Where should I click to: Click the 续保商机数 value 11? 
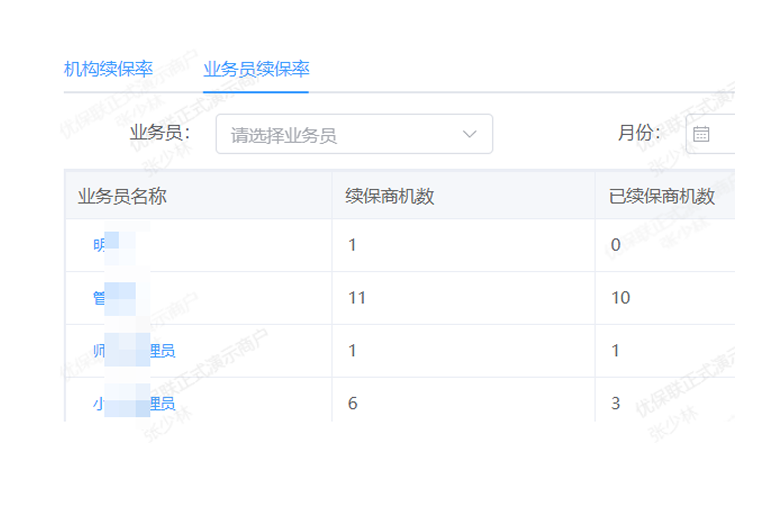coord(357,298)
